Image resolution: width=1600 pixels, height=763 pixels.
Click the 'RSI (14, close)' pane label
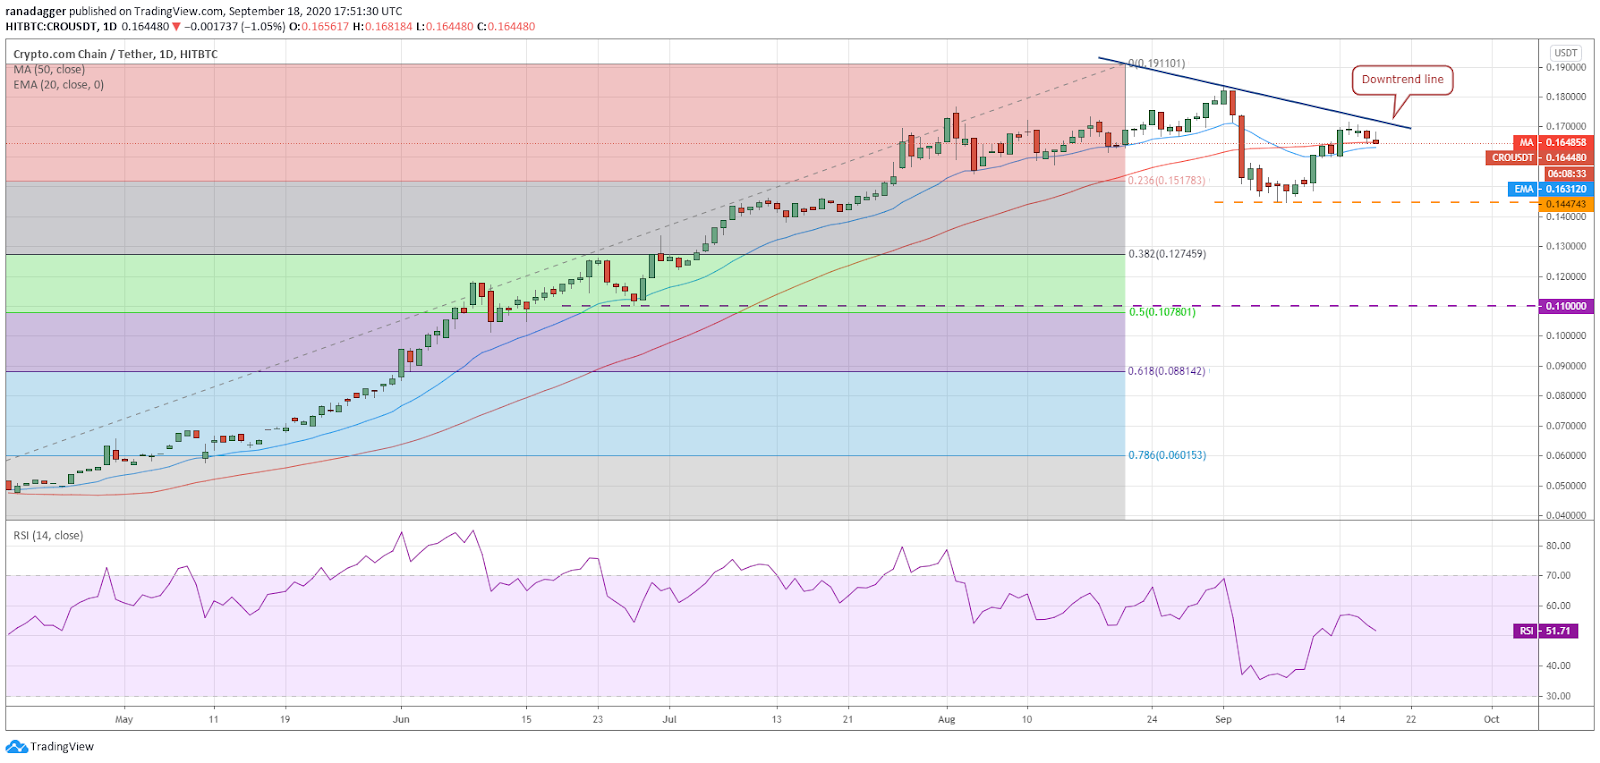48,536
